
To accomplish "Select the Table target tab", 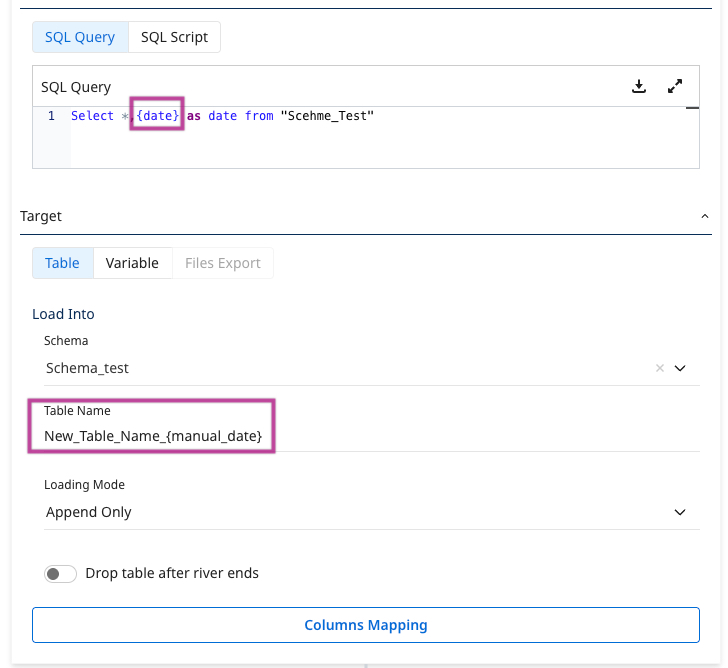I will click(x=62, y=263).
